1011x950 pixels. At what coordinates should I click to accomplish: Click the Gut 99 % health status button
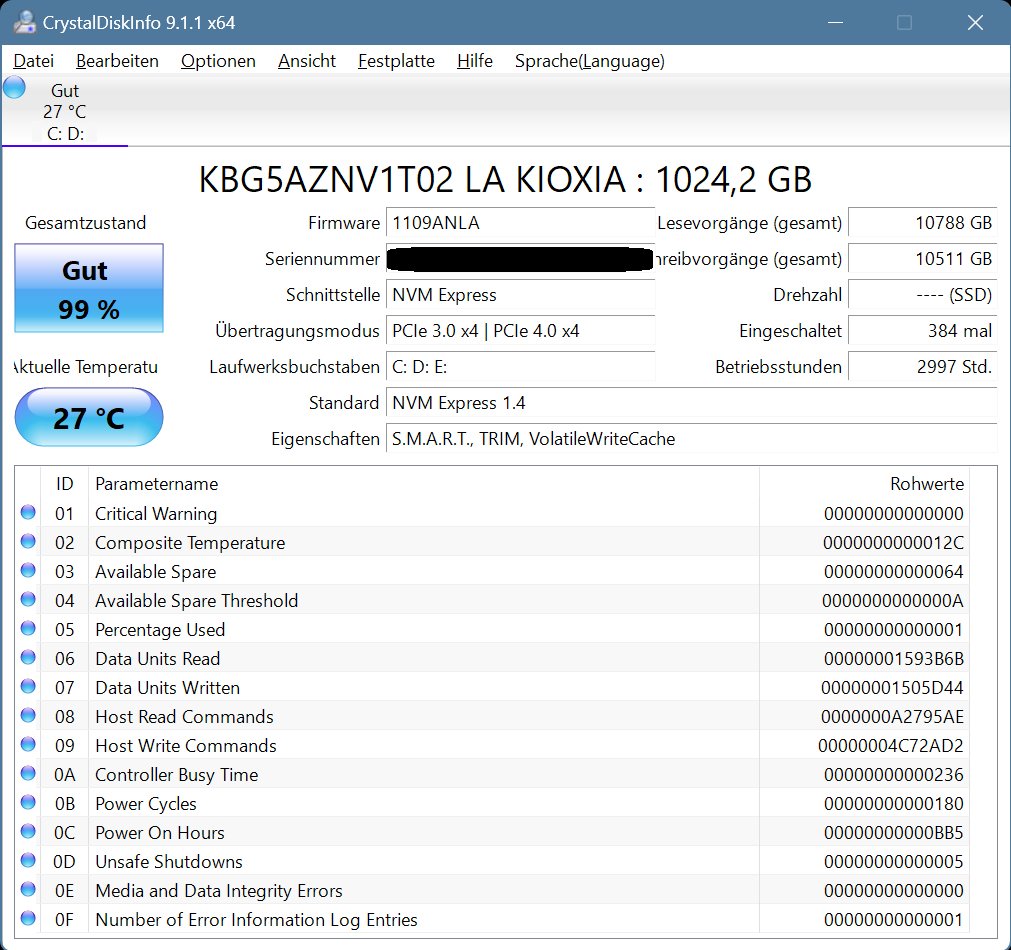(88, 288)
